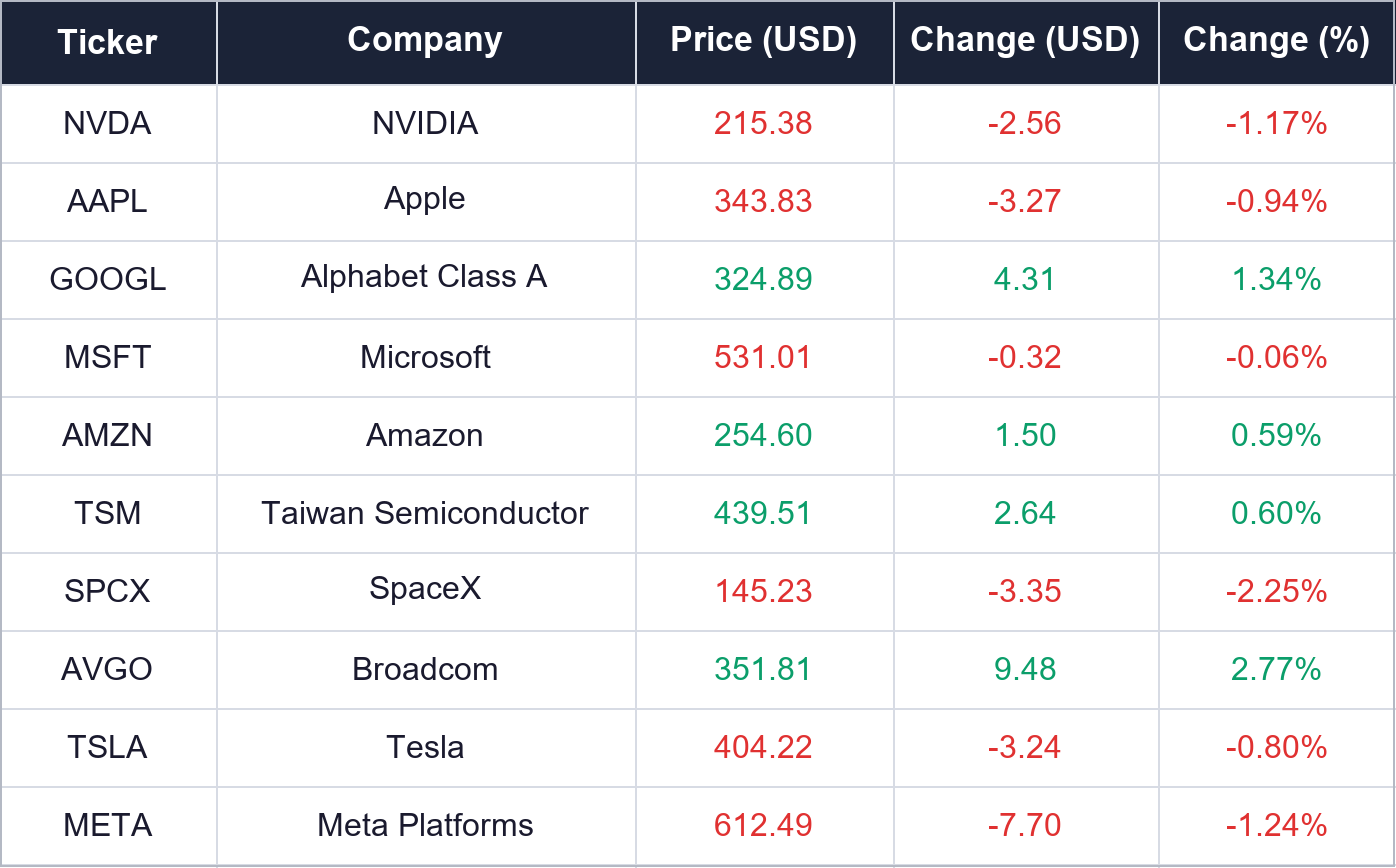Click Alphabet Class A company name
This screenshot has height=868, width=1396.
point(425,276)
